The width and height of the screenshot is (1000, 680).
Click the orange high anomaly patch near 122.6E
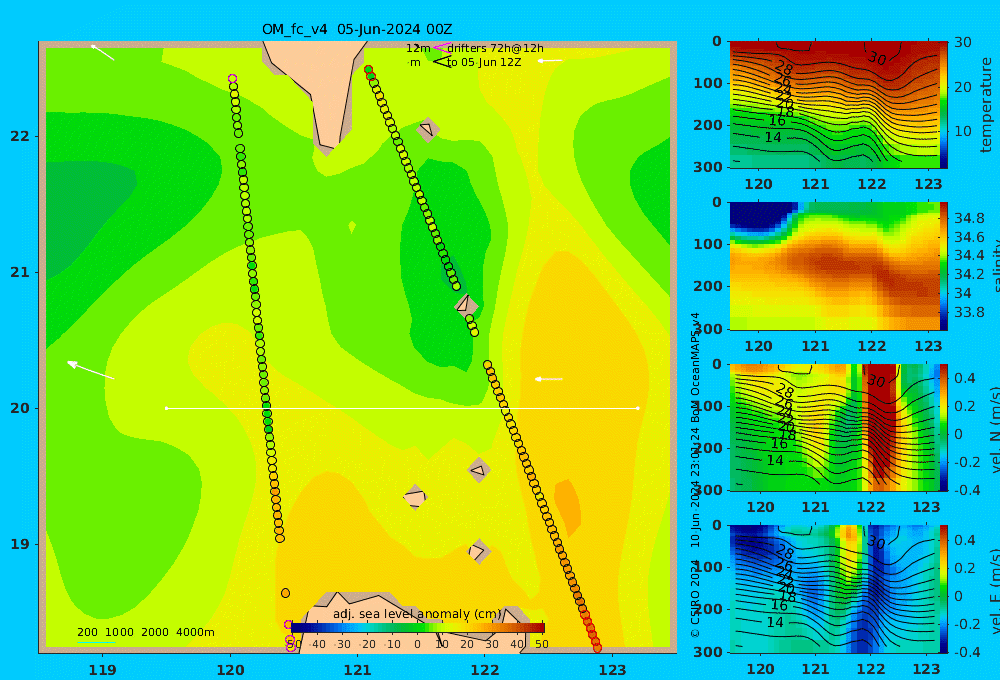[x=568, y=507]
